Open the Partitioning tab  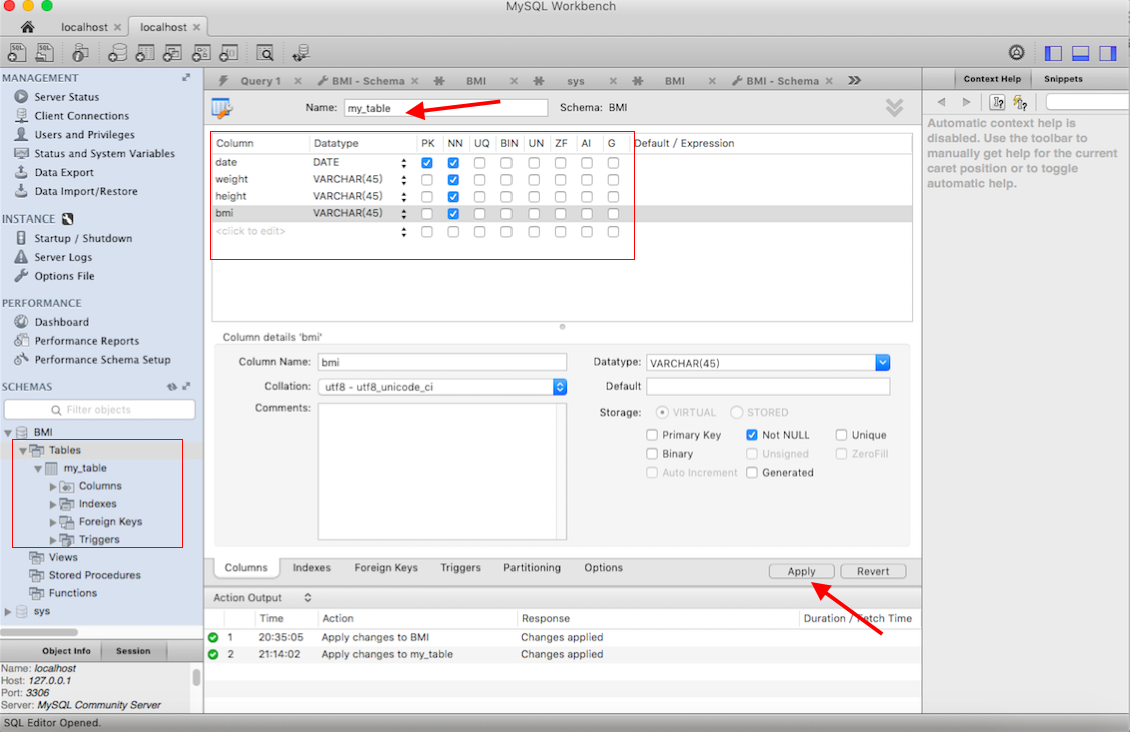point(532,568)
